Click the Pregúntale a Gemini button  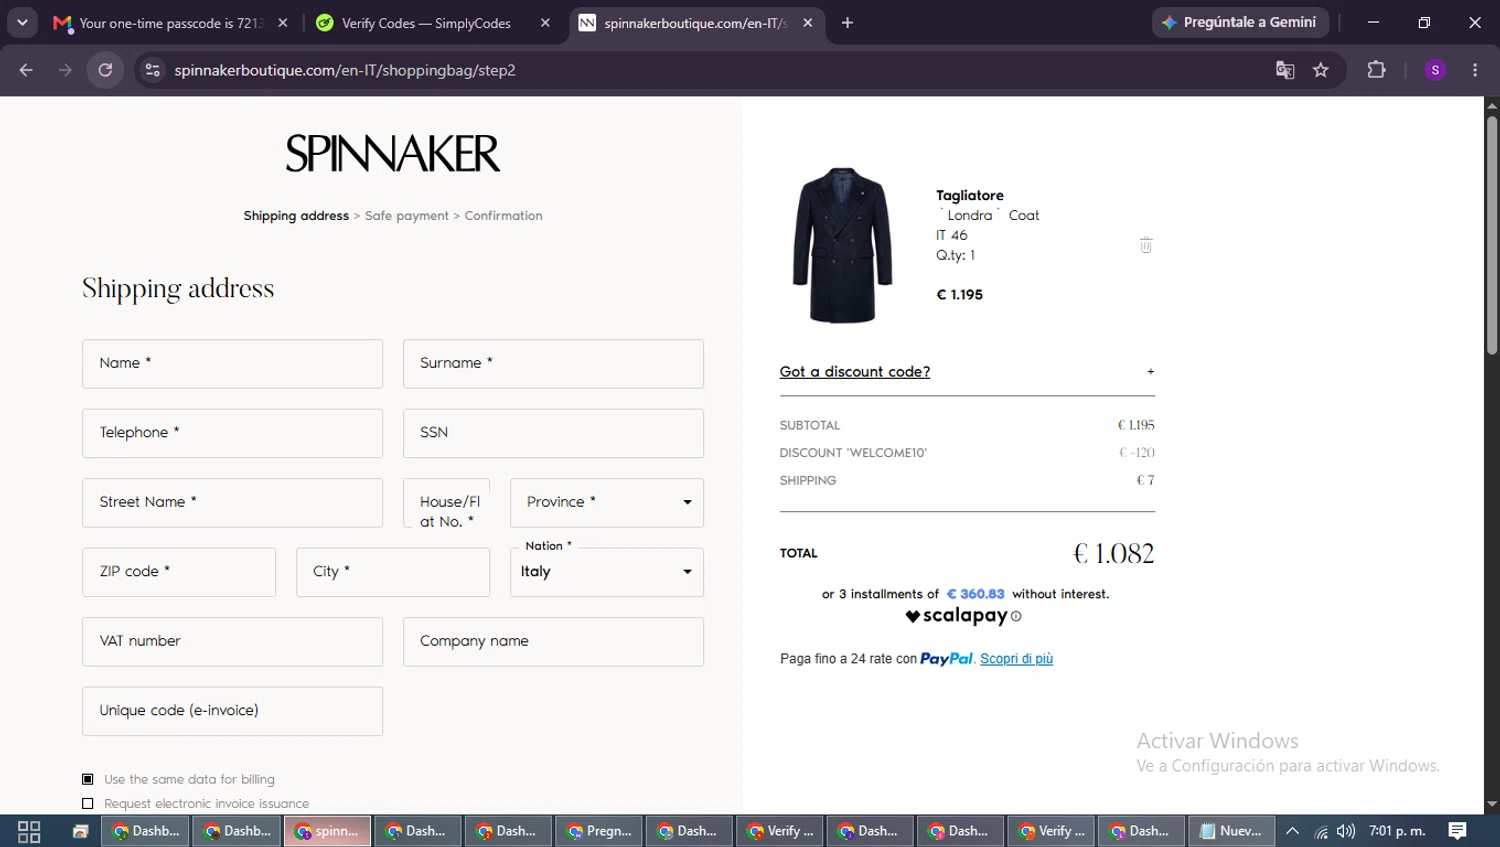pos(1240,22)
